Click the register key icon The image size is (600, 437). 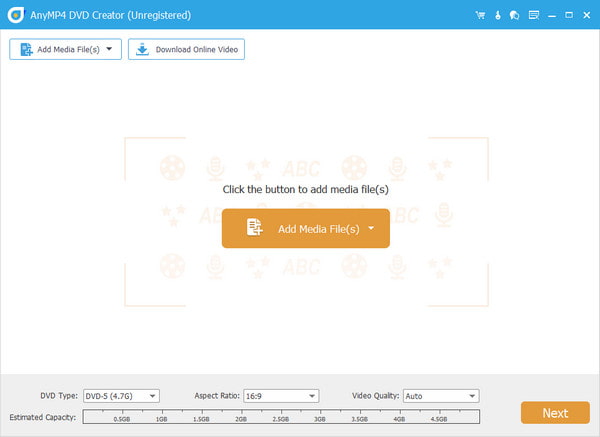click(x=497, y=15)
